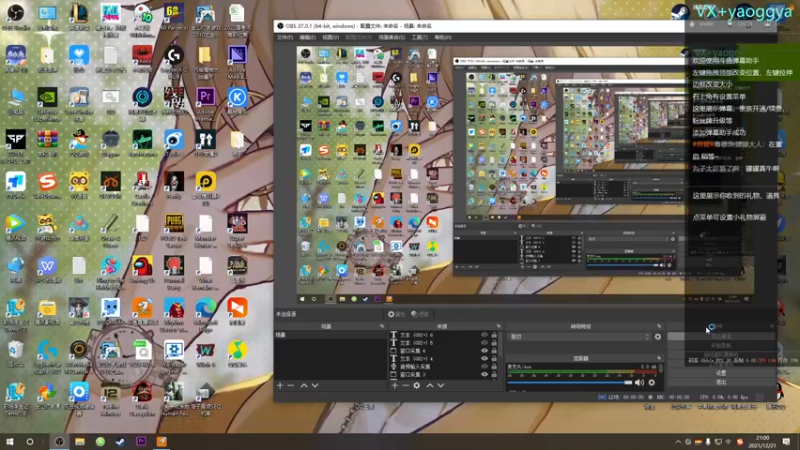Image resolution: width=800 pixels, height=450 pixels.
Task: Remove the selected scene with the minus button
Action: tap(291, 386)
